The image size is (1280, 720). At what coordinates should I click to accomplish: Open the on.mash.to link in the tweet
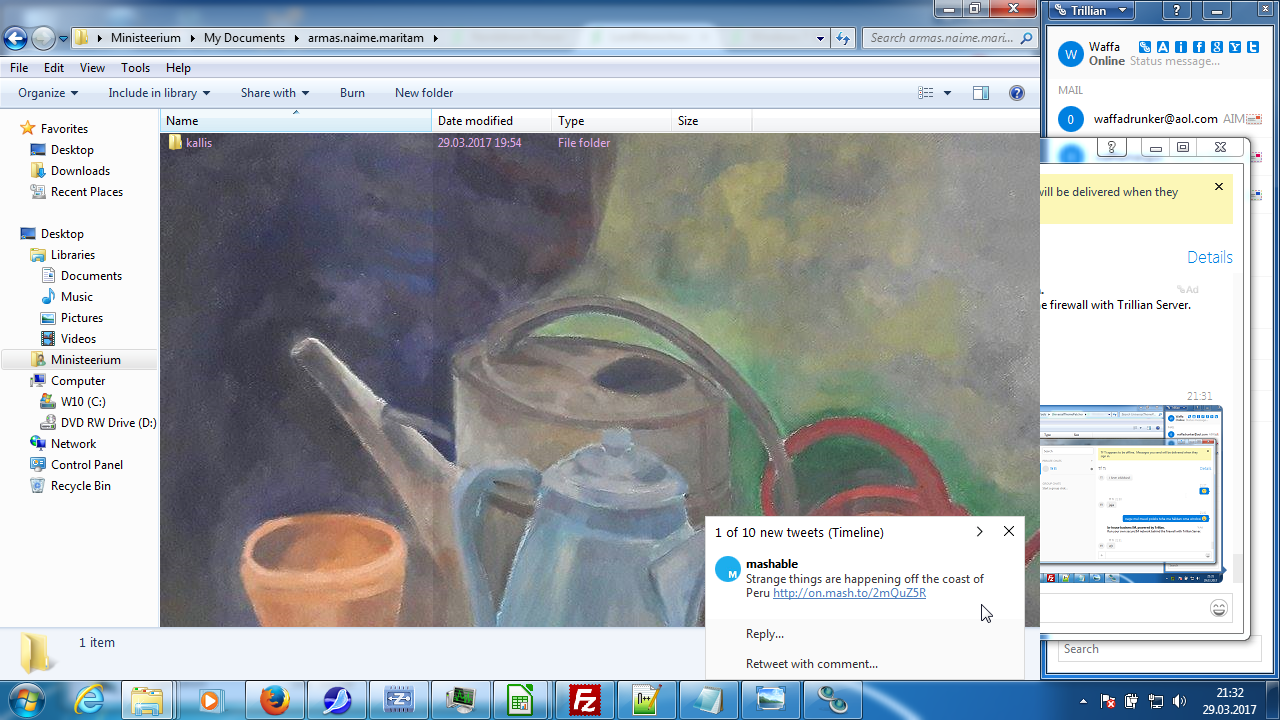849,593
